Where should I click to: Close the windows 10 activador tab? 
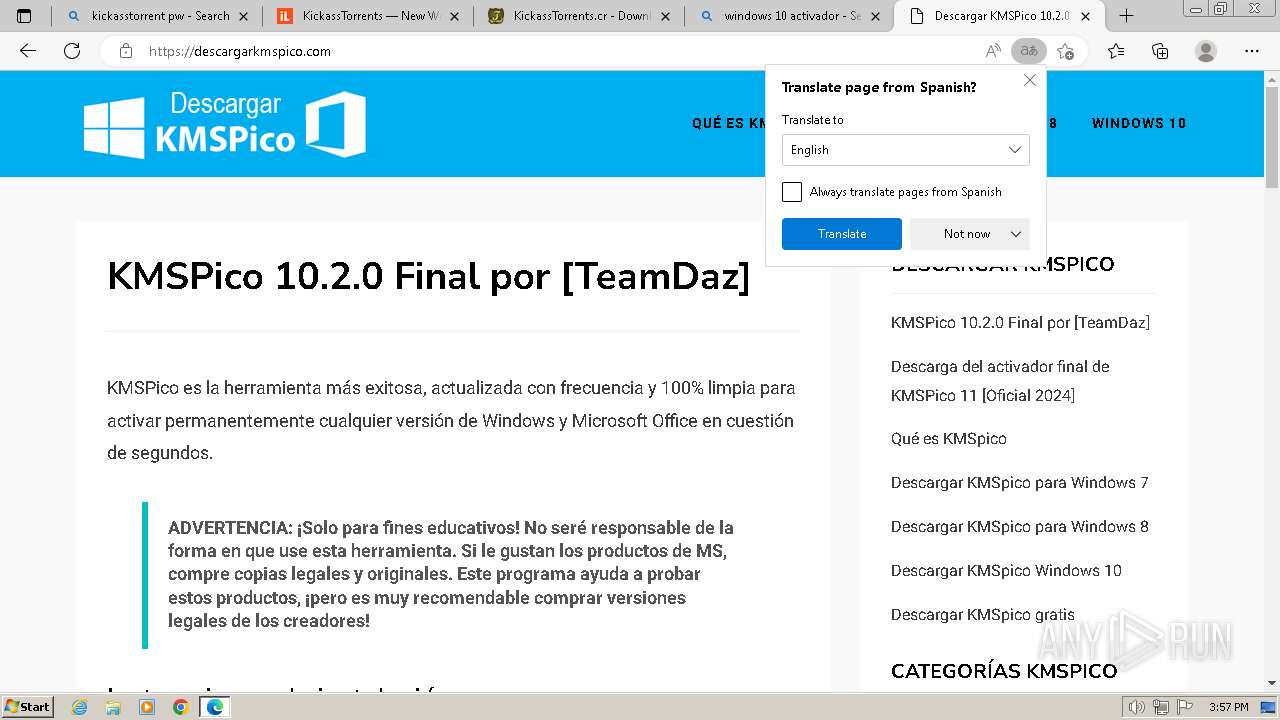(875, 16)
